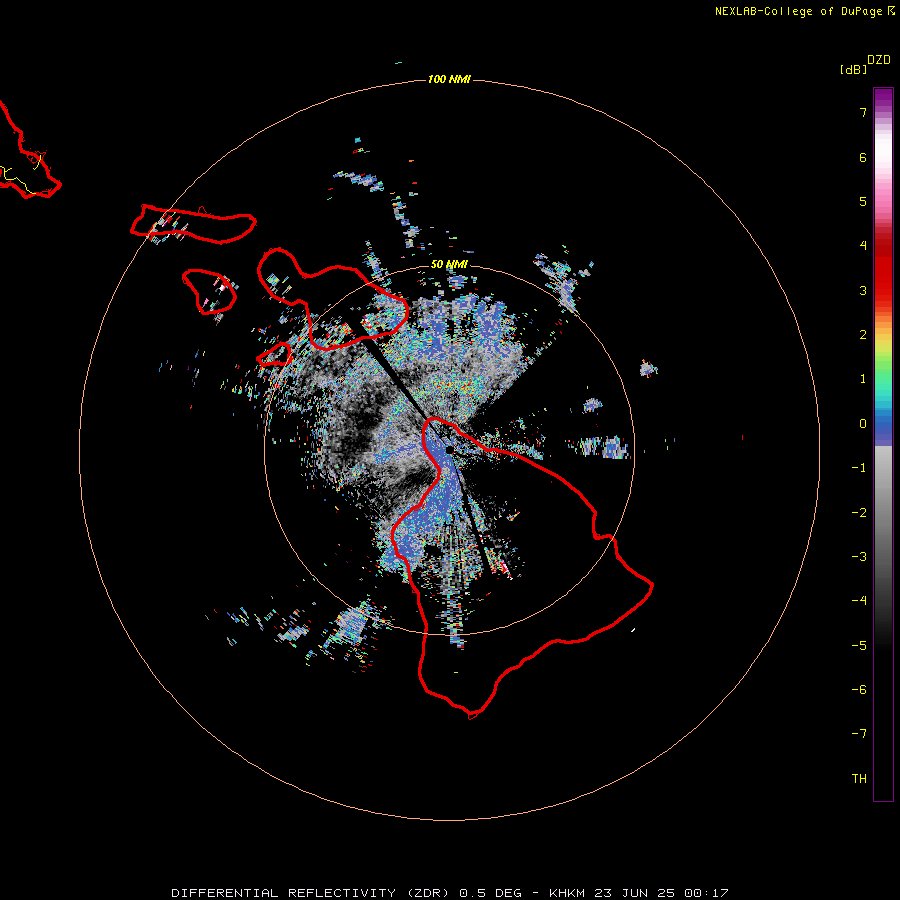Click the -2 value on color scale
This screenshot has height=900, width=900.
click(859, 513)
